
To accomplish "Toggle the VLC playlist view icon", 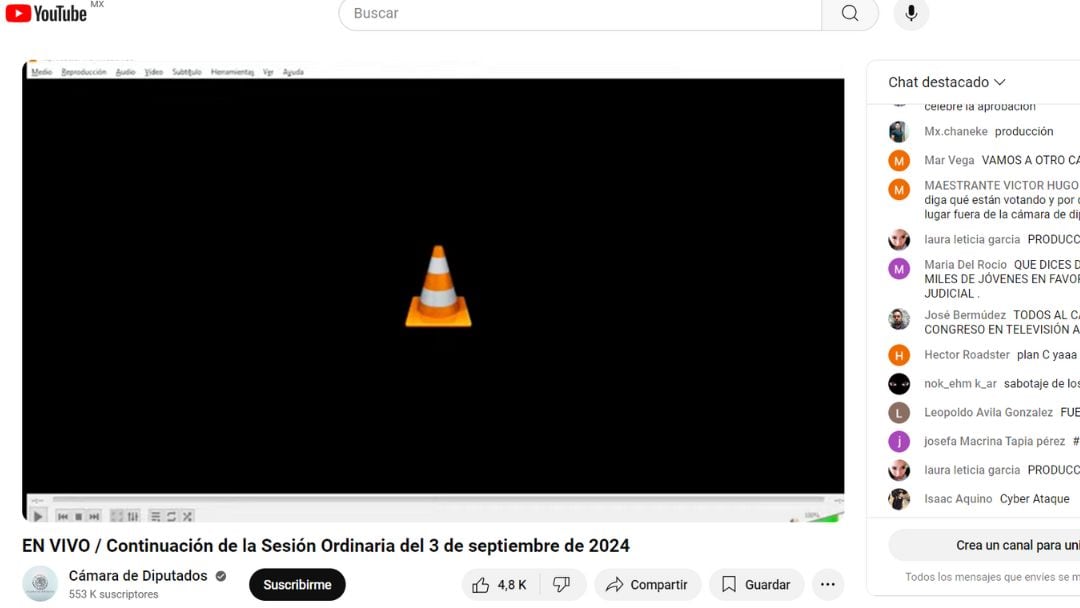I will click(x=155, y=517).
